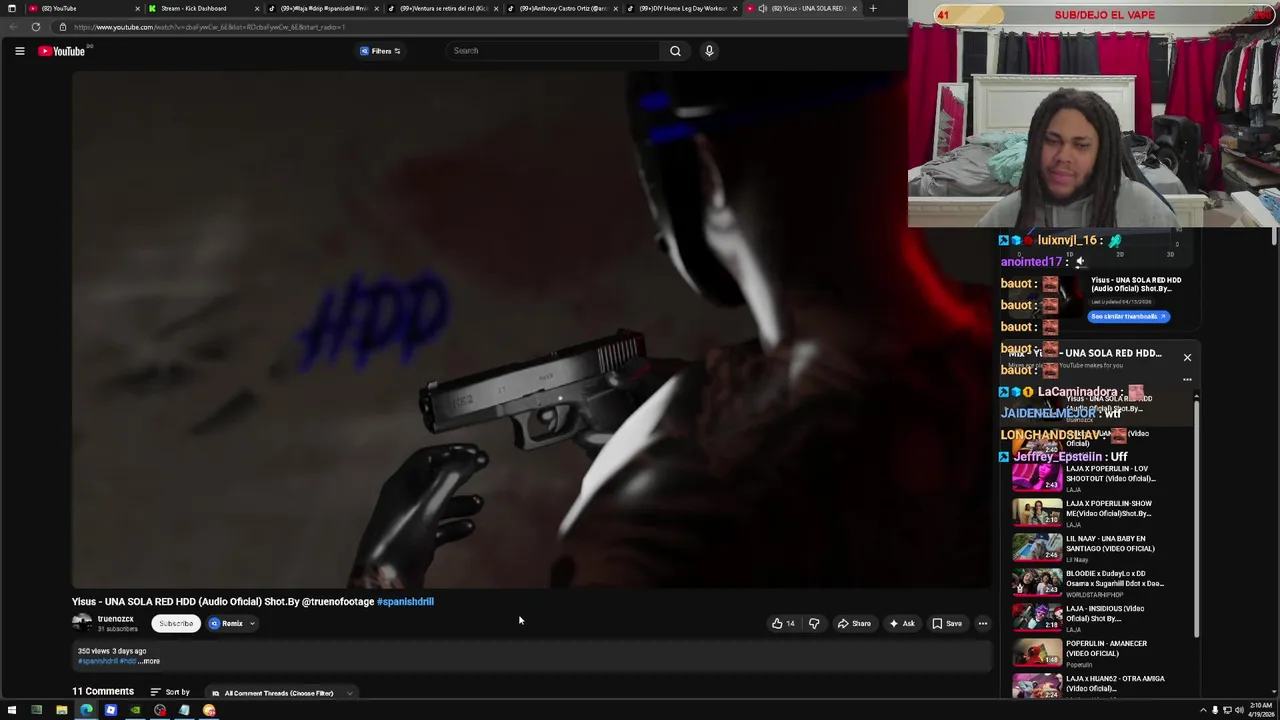Open the Remix dropdown
Viewport: 1280px width, 720px height.
pyautogui.click(x=231, y=624)
